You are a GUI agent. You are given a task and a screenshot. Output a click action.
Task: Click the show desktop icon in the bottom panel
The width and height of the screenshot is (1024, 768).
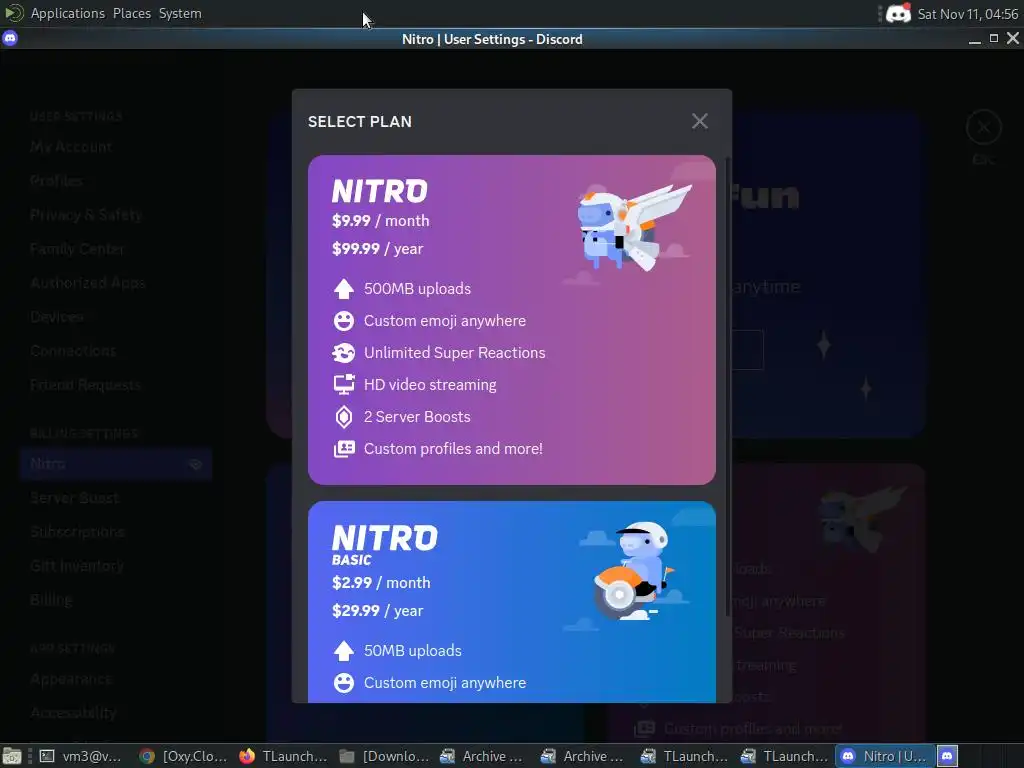click(11, 756)
